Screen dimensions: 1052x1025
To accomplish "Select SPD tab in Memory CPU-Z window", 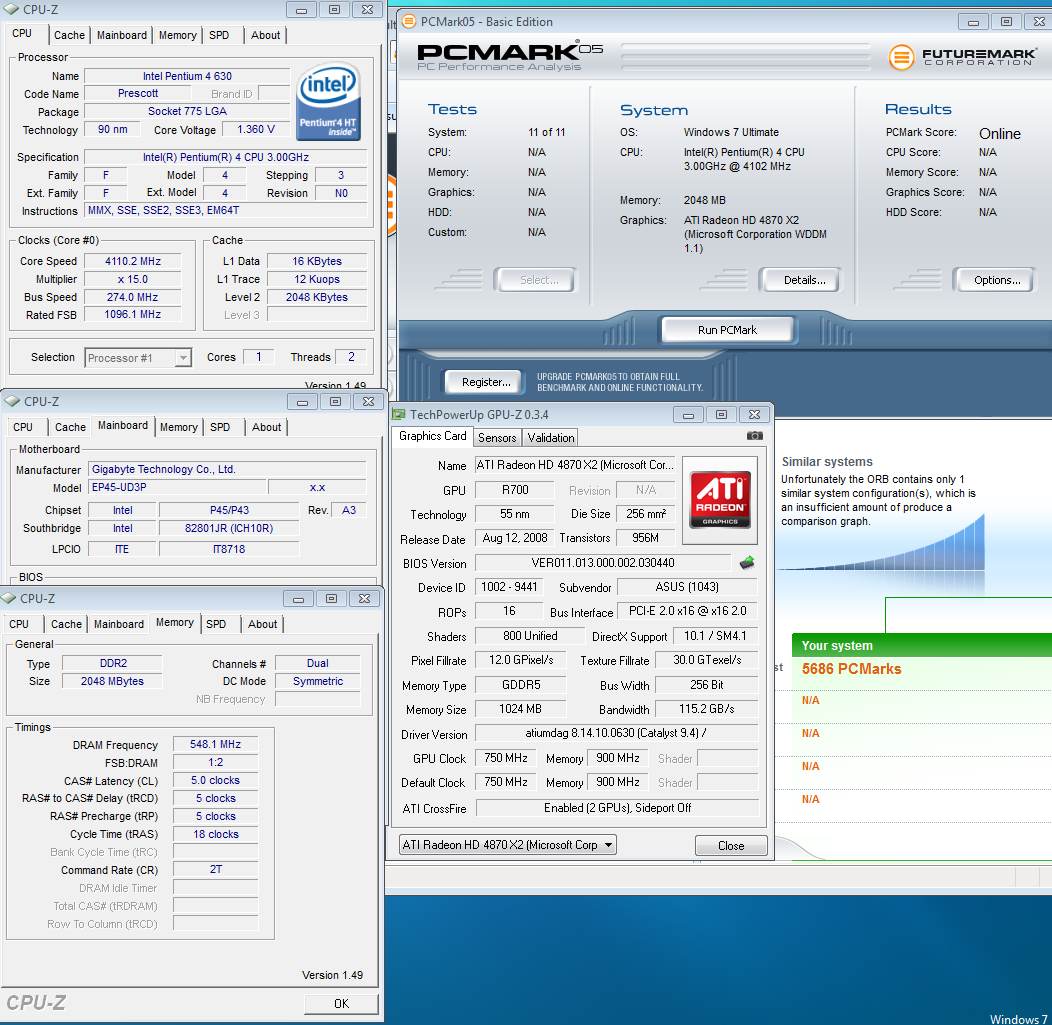I will pyautogui.click(x=216, y=624).
